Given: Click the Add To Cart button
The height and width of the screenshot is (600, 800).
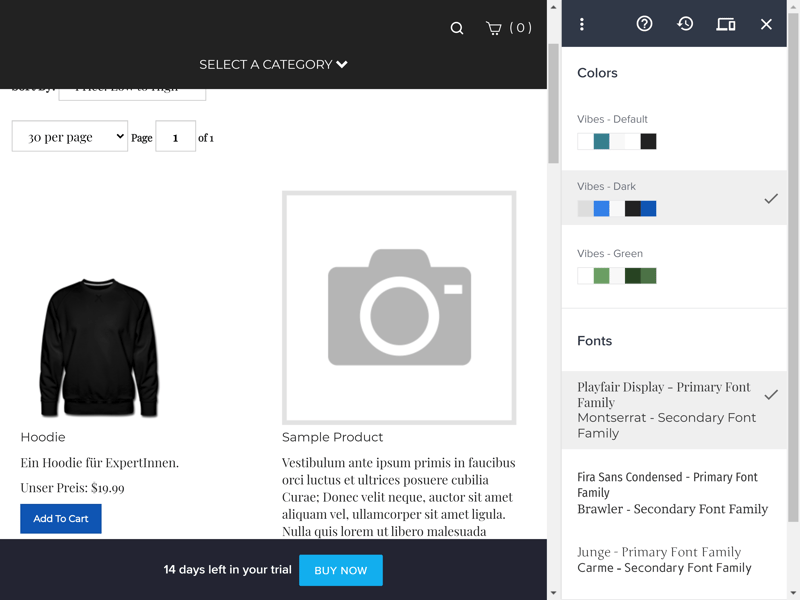Looking at the screenshot, I should click(61, 519).
